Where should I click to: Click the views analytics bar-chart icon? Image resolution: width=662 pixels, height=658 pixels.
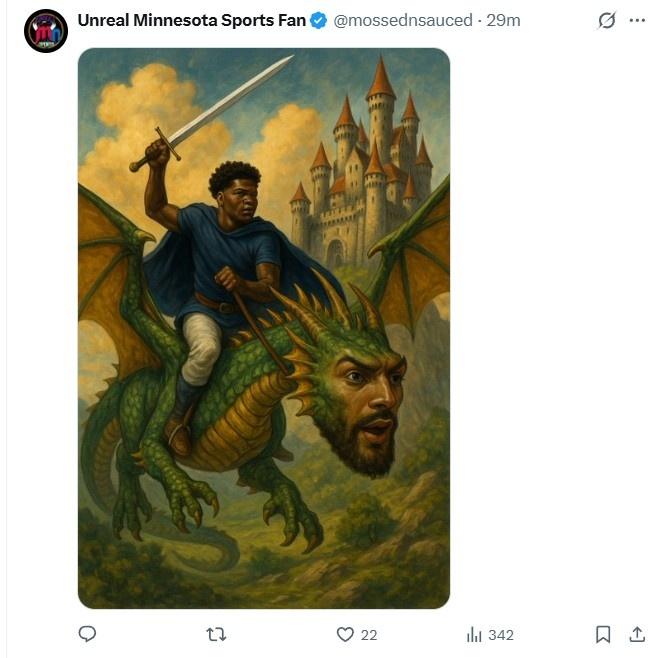pyautogui.click(x=475, y=634)
